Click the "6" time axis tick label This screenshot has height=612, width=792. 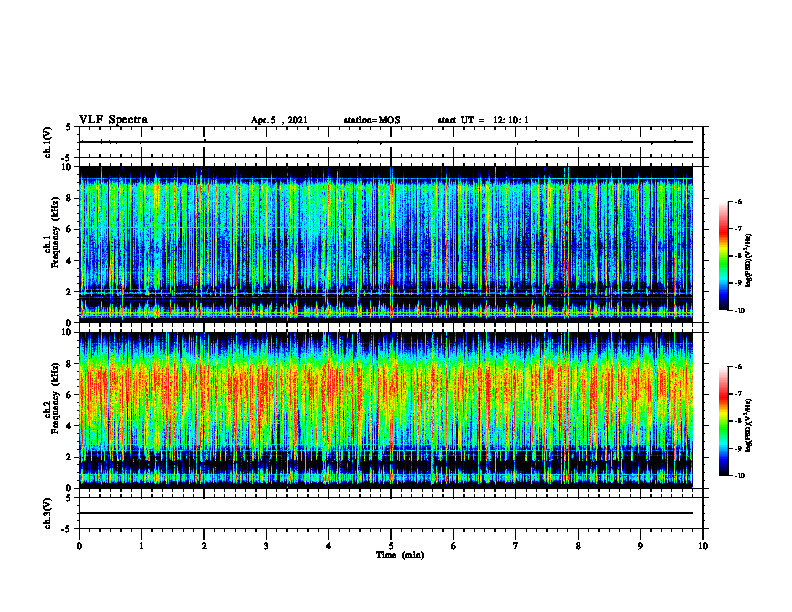tap(454, 546)
